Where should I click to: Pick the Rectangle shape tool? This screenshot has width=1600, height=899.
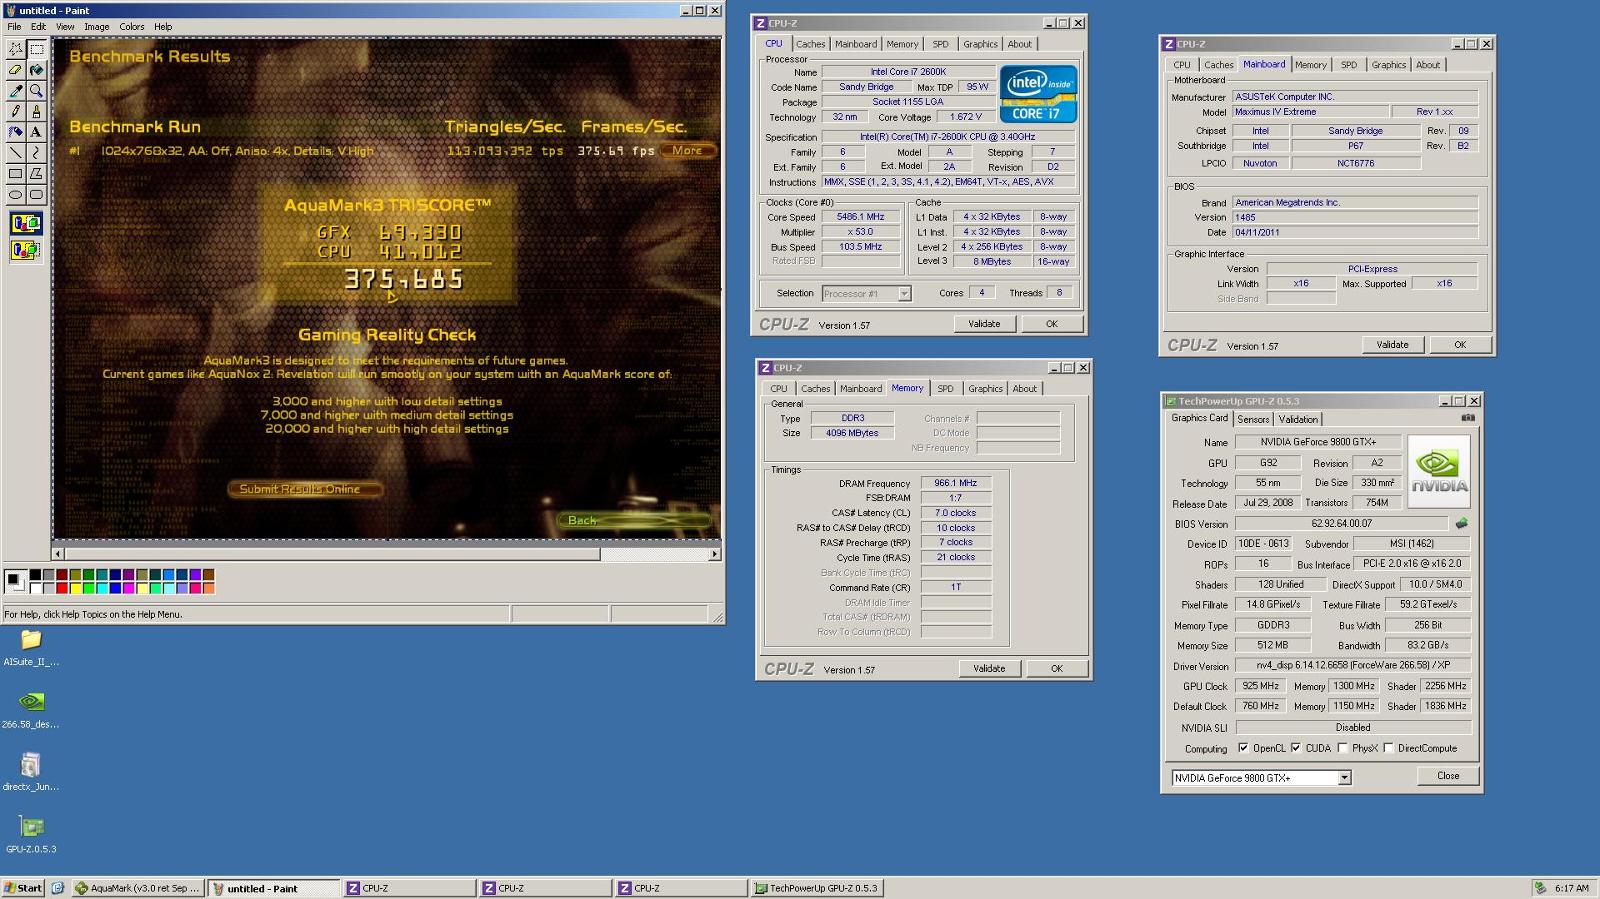[x=15, y=174]
